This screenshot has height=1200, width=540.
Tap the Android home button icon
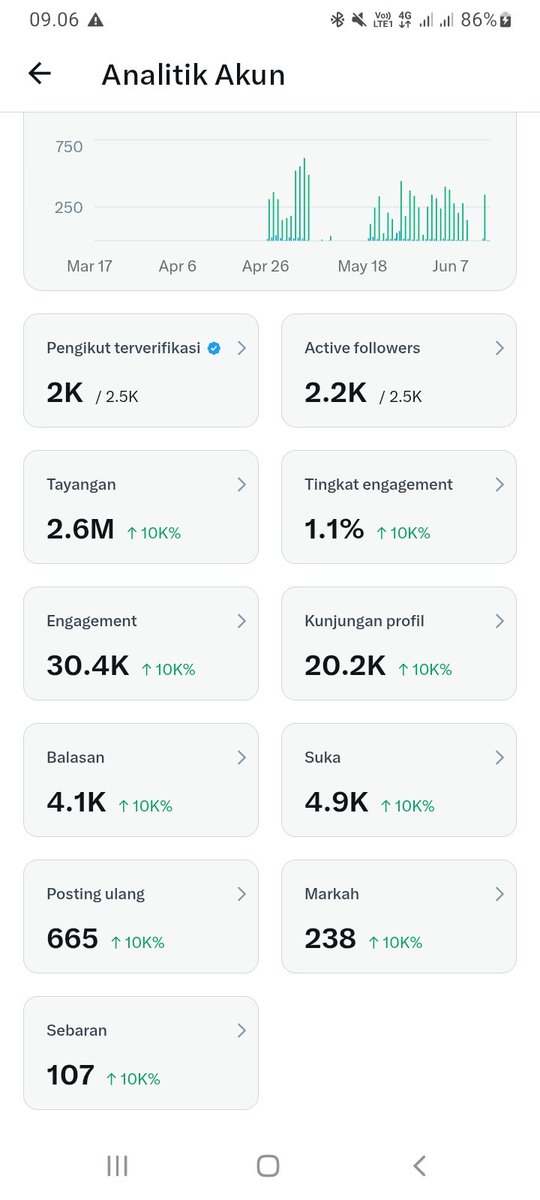(268, 1165)
